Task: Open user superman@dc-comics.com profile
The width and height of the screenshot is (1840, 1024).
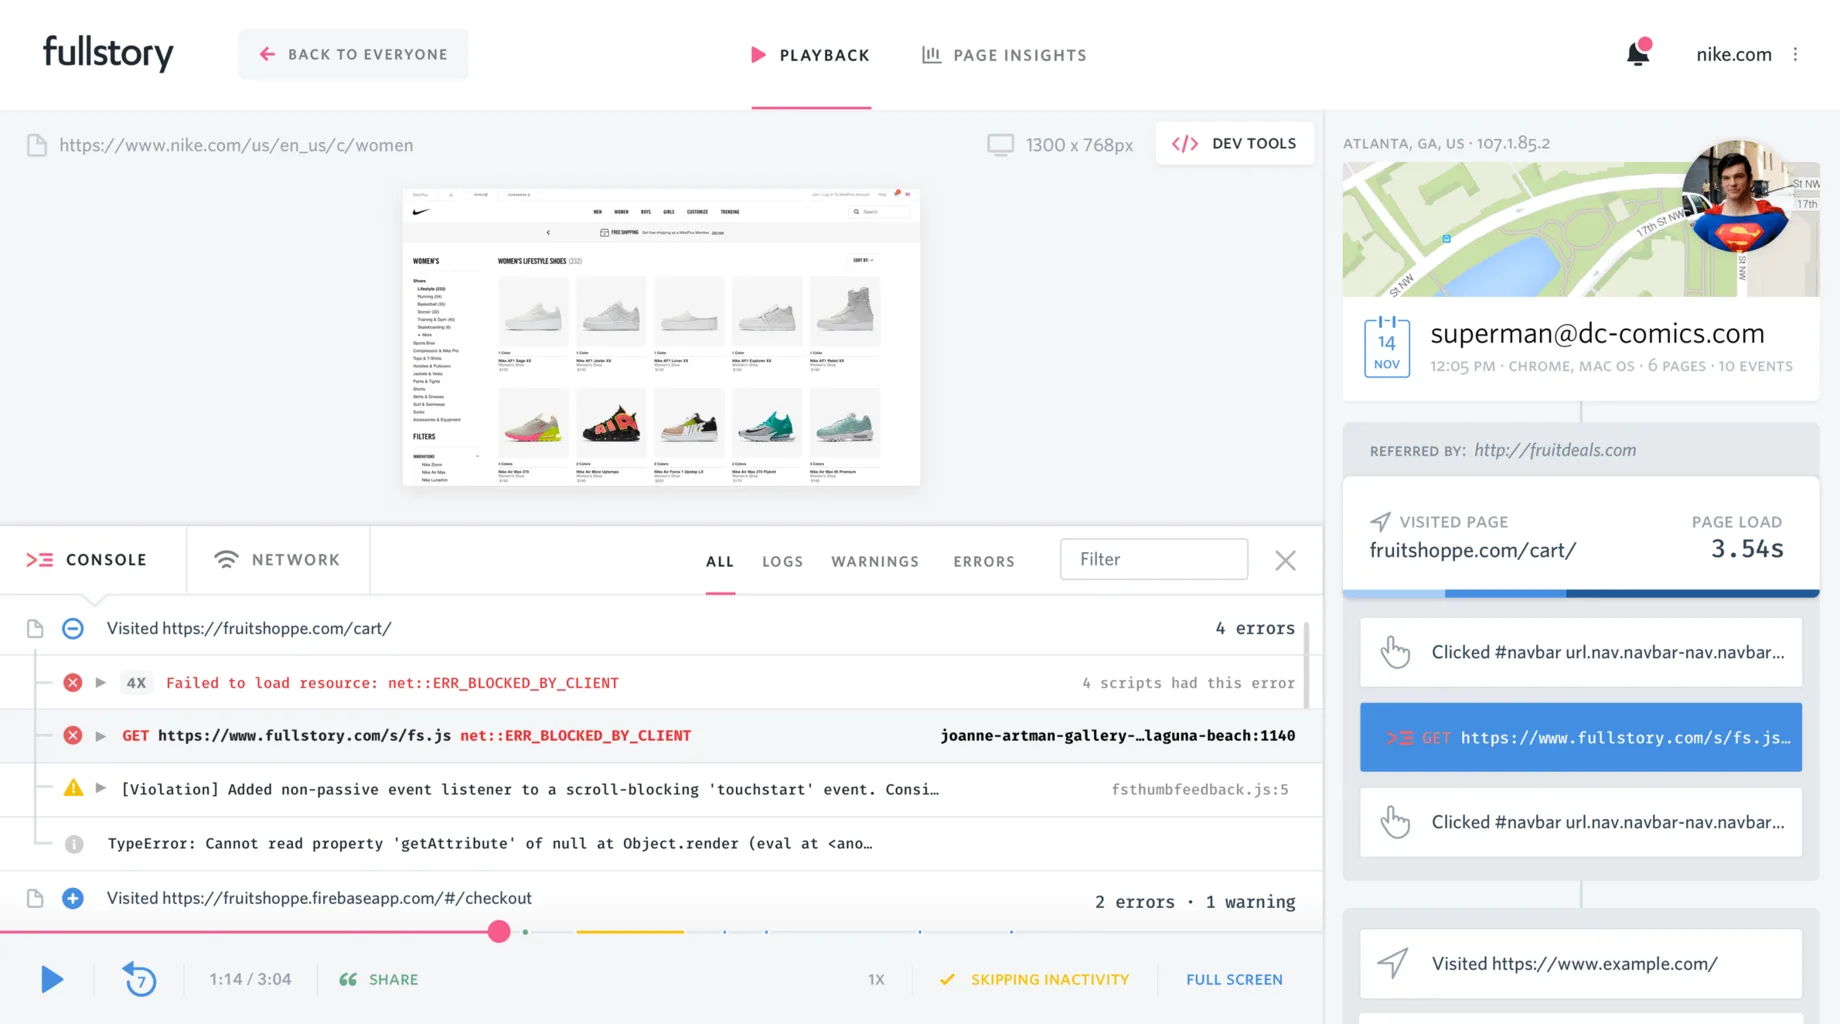Action: pyautogui.click(x=1597, y=334)
